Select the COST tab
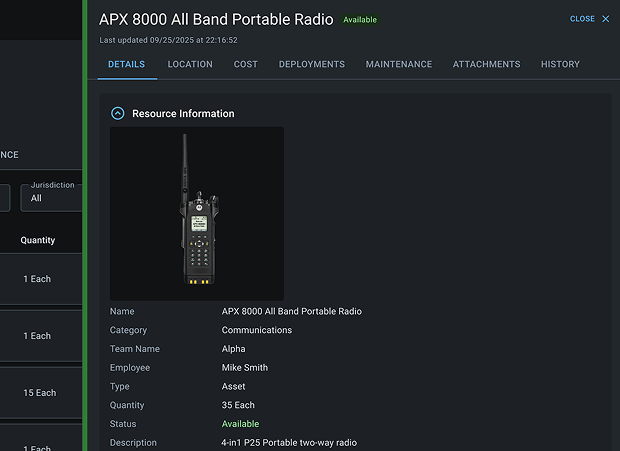The image size is (620, 451). 245,64
